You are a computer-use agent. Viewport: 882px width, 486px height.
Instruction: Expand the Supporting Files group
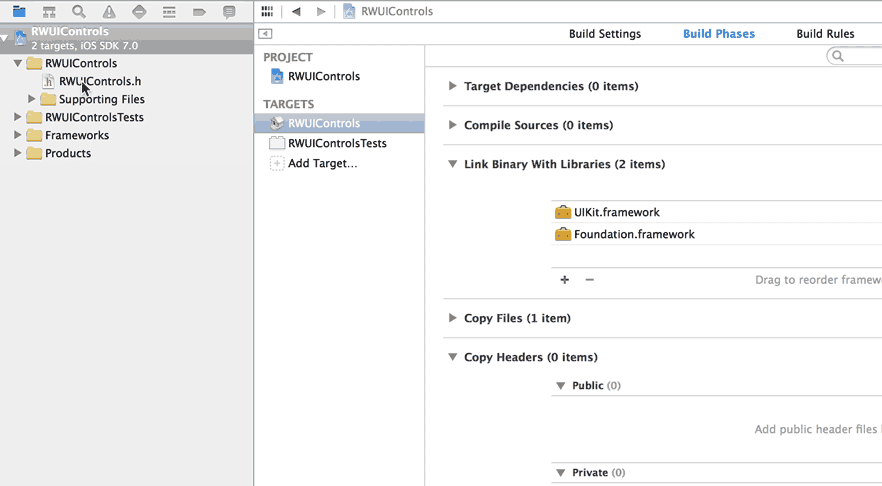point(32,99)
